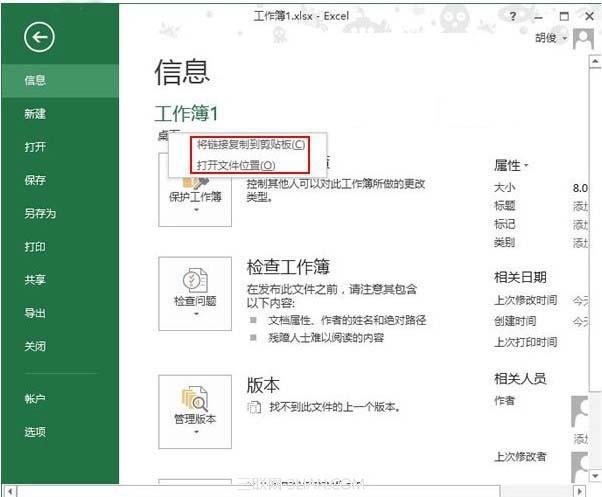Click the last modified by avatar

(580, 467)
